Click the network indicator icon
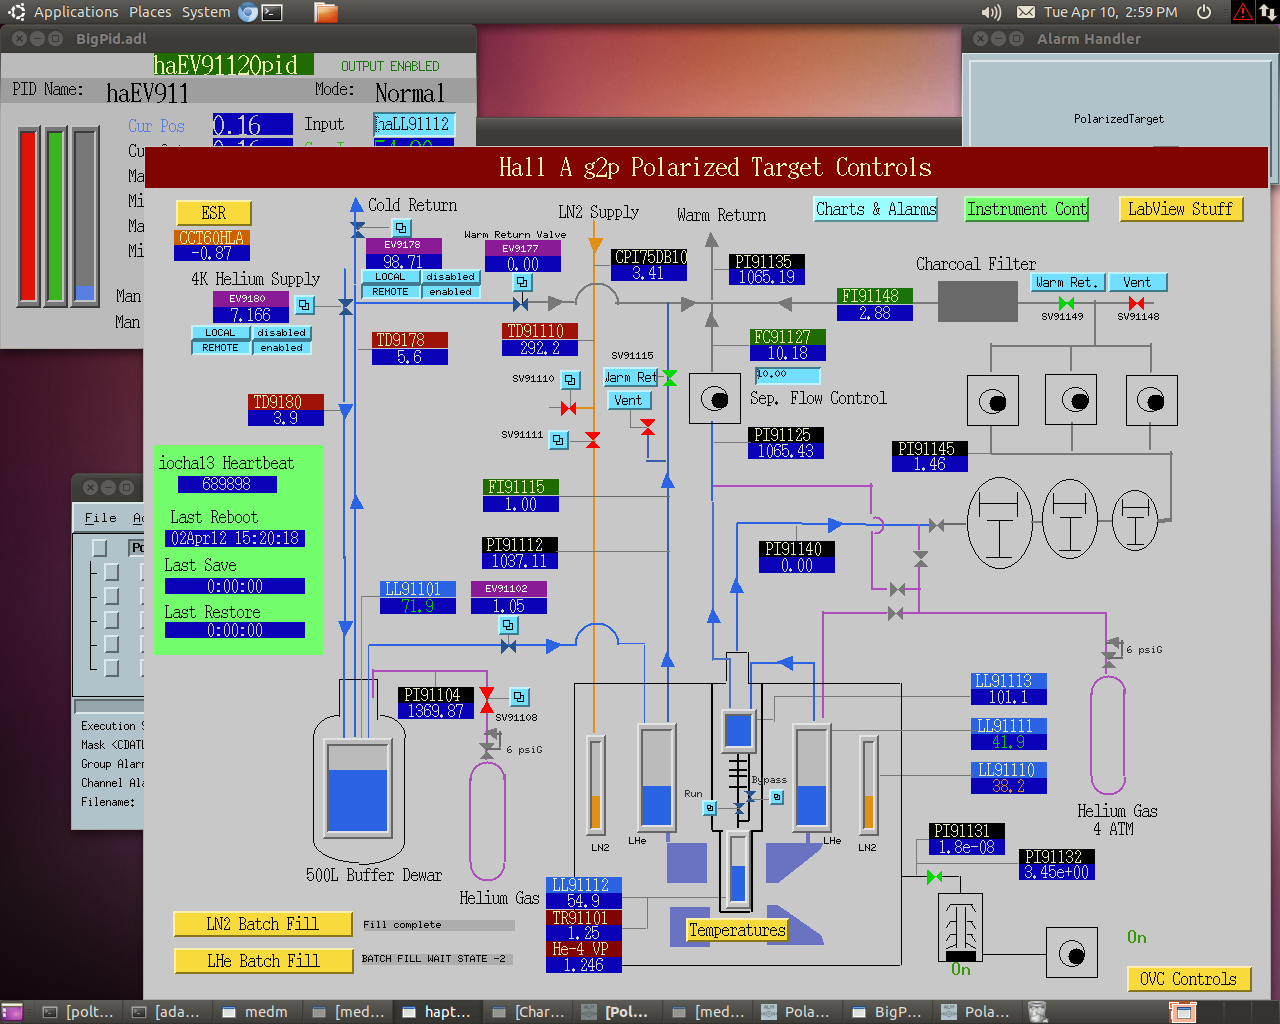 [x=1268, y=12]
